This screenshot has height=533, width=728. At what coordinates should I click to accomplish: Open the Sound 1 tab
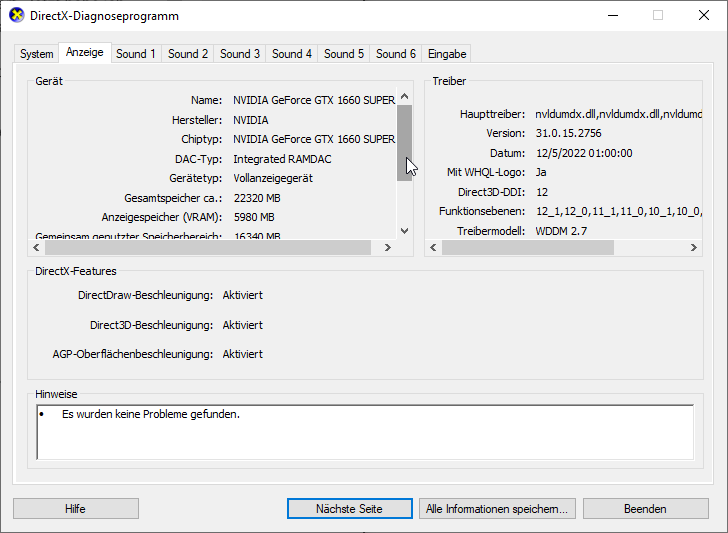click(136, 54)
